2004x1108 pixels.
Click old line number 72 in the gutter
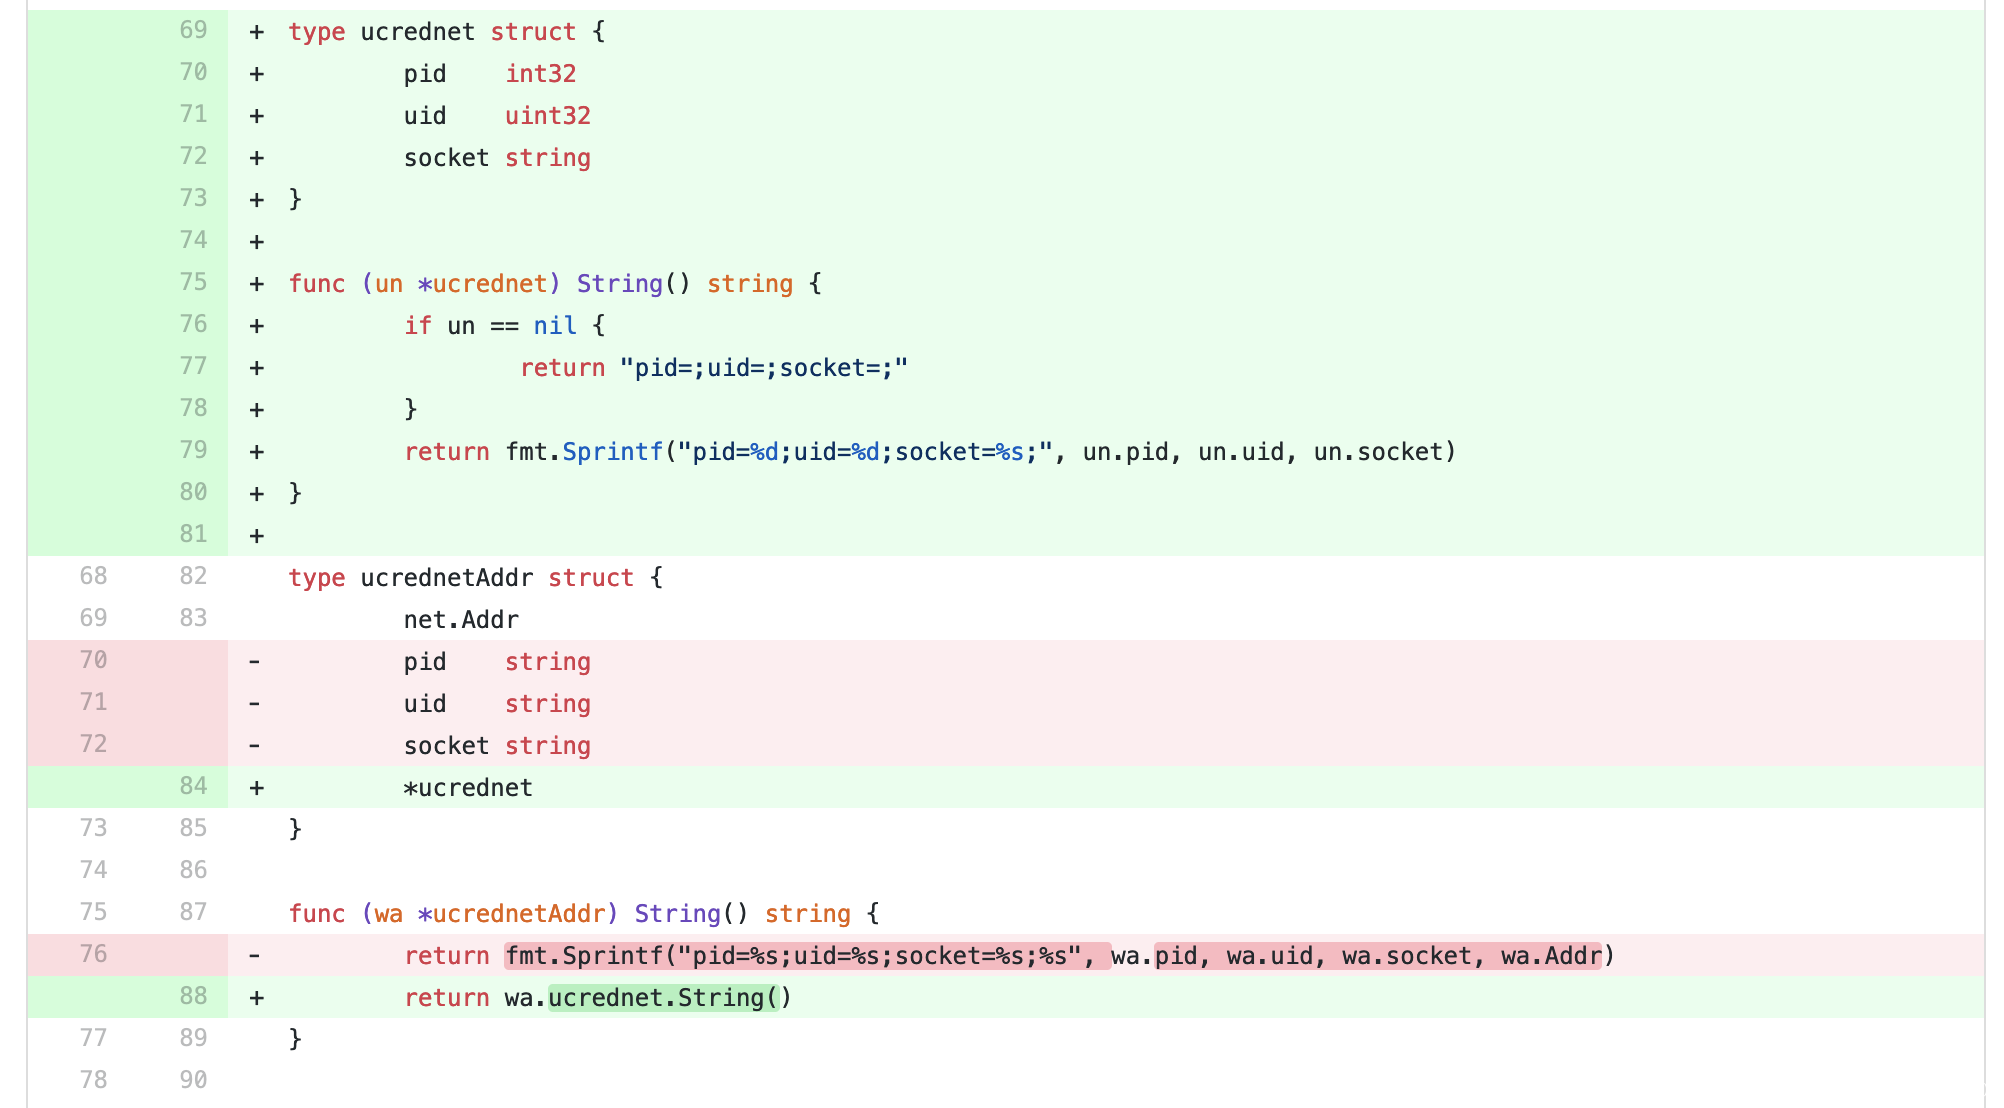click(x=93, y=744)
